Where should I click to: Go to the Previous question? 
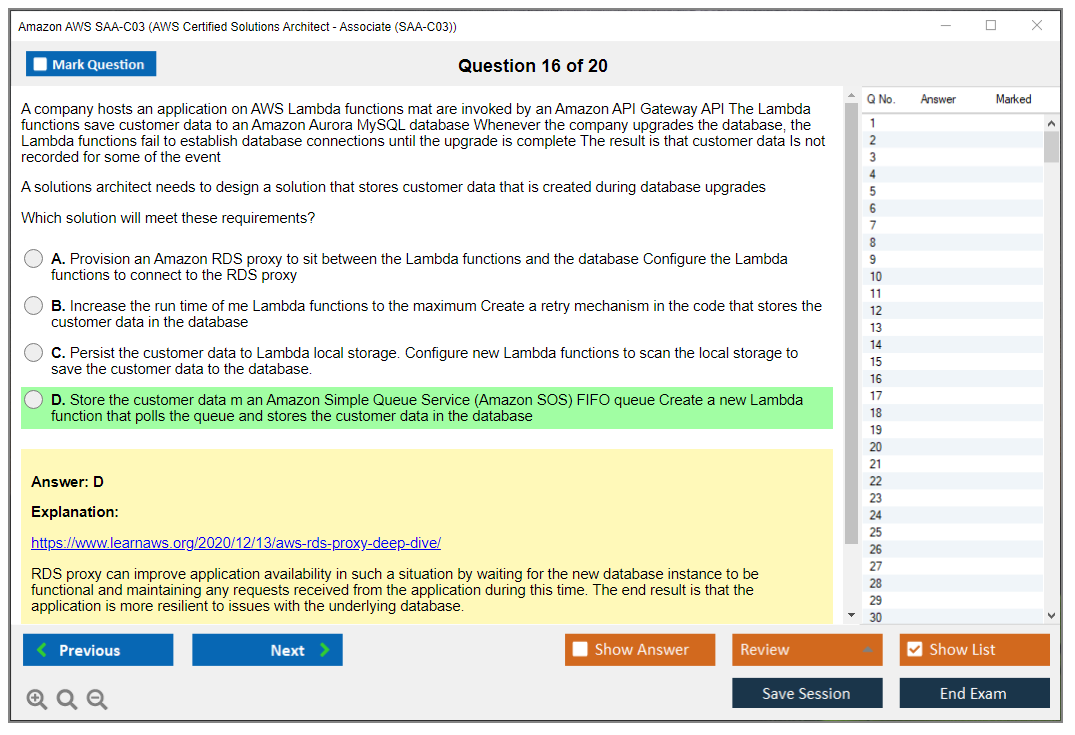coord(98,650)
